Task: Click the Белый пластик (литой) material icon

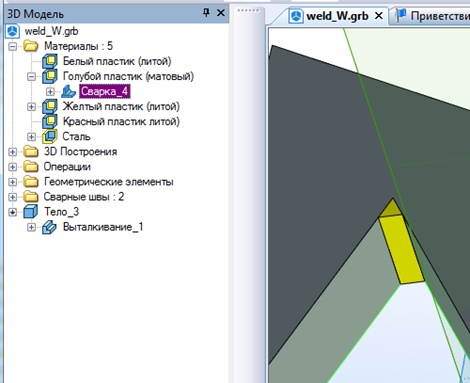Action: 49,61
